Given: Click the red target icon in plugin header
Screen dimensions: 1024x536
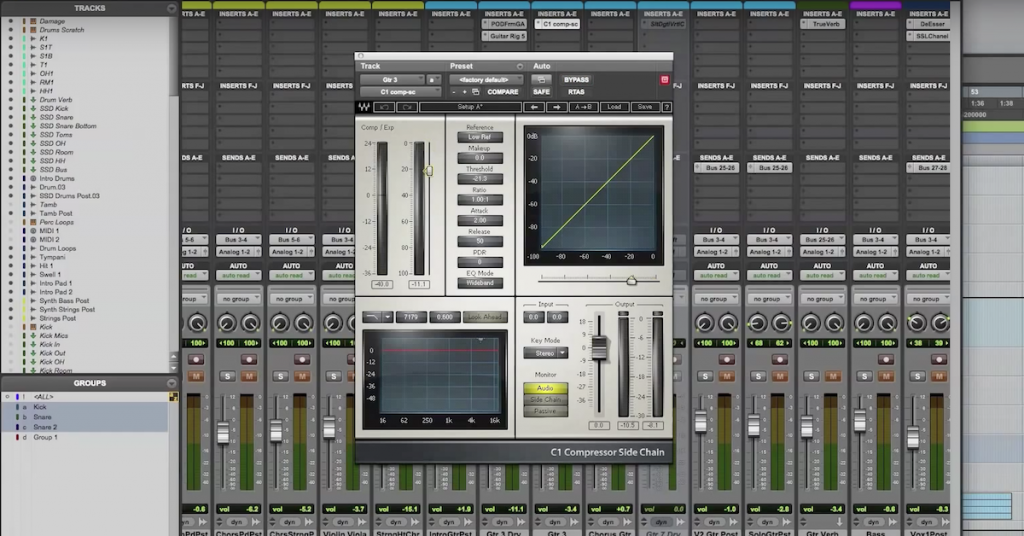Looking at the screenshot, I should 664,80.
